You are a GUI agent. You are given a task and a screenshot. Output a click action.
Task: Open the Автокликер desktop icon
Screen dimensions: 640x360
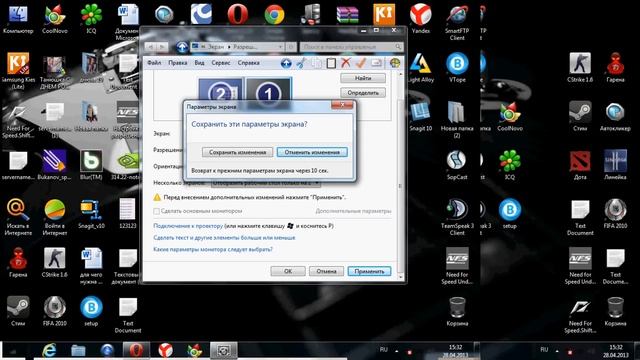click(615, 116)
